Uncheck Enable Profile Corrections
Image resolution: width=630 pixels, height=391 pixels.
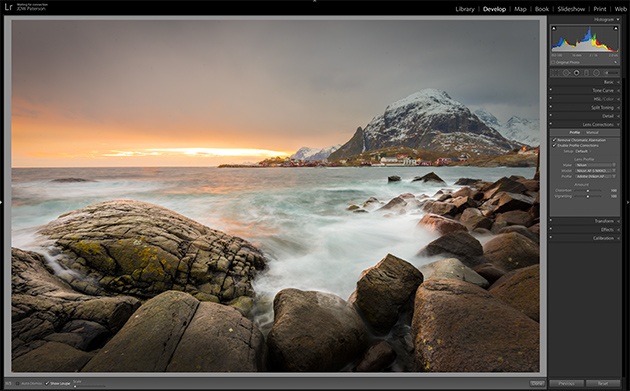pos(554,145)
